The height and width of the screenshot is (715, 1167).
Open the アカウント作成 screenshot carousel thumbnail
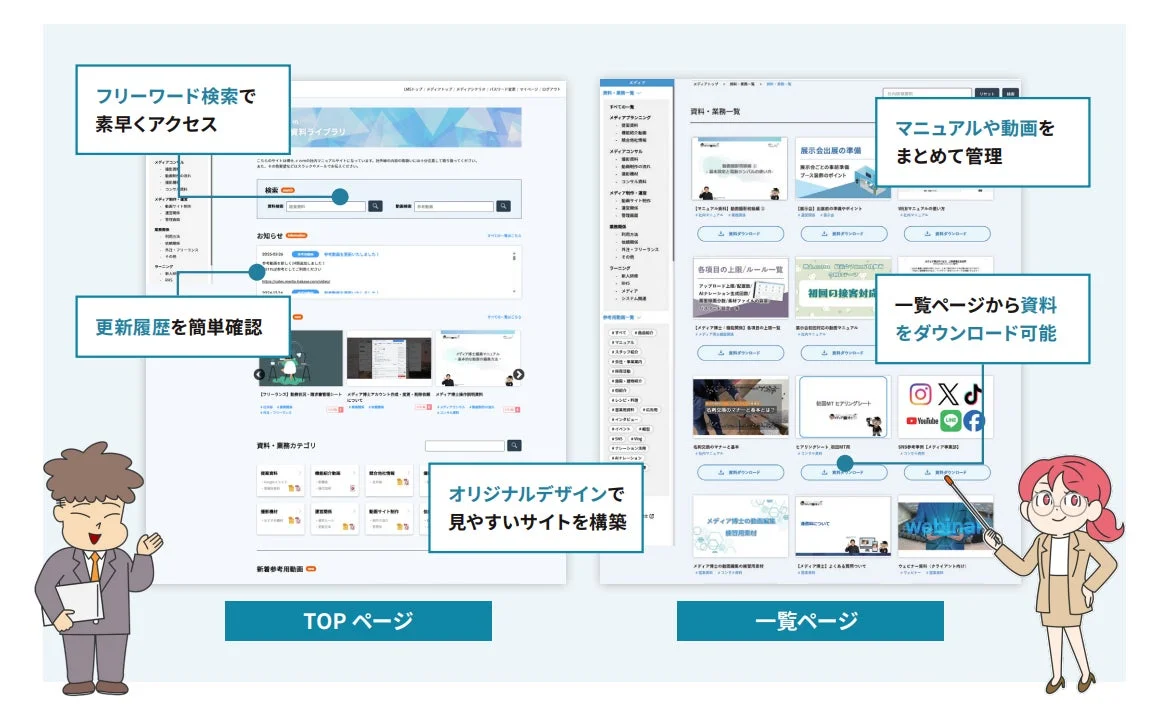click(389, 358)
